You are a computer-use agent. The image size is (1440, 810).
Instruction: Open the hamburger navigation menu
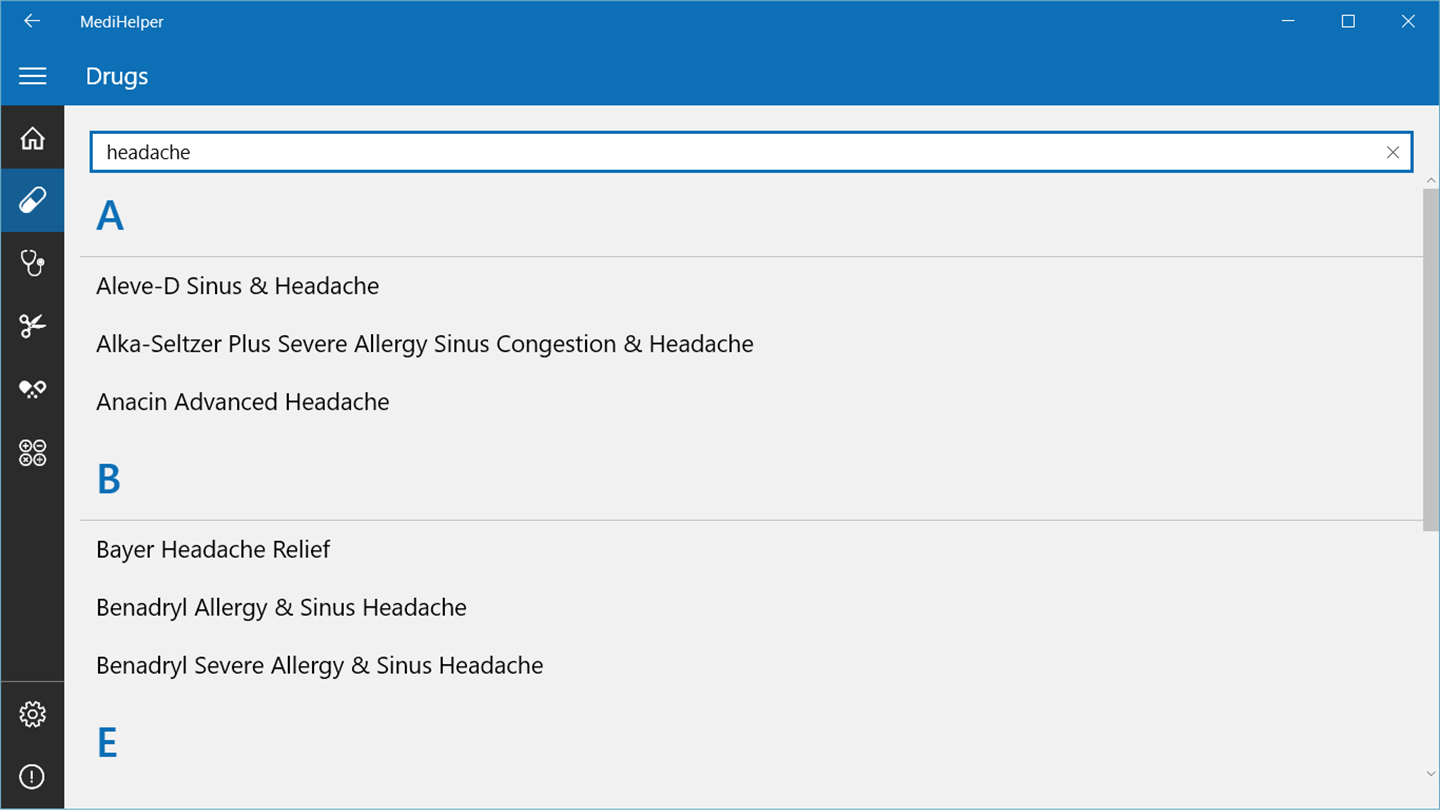point(32,76)
